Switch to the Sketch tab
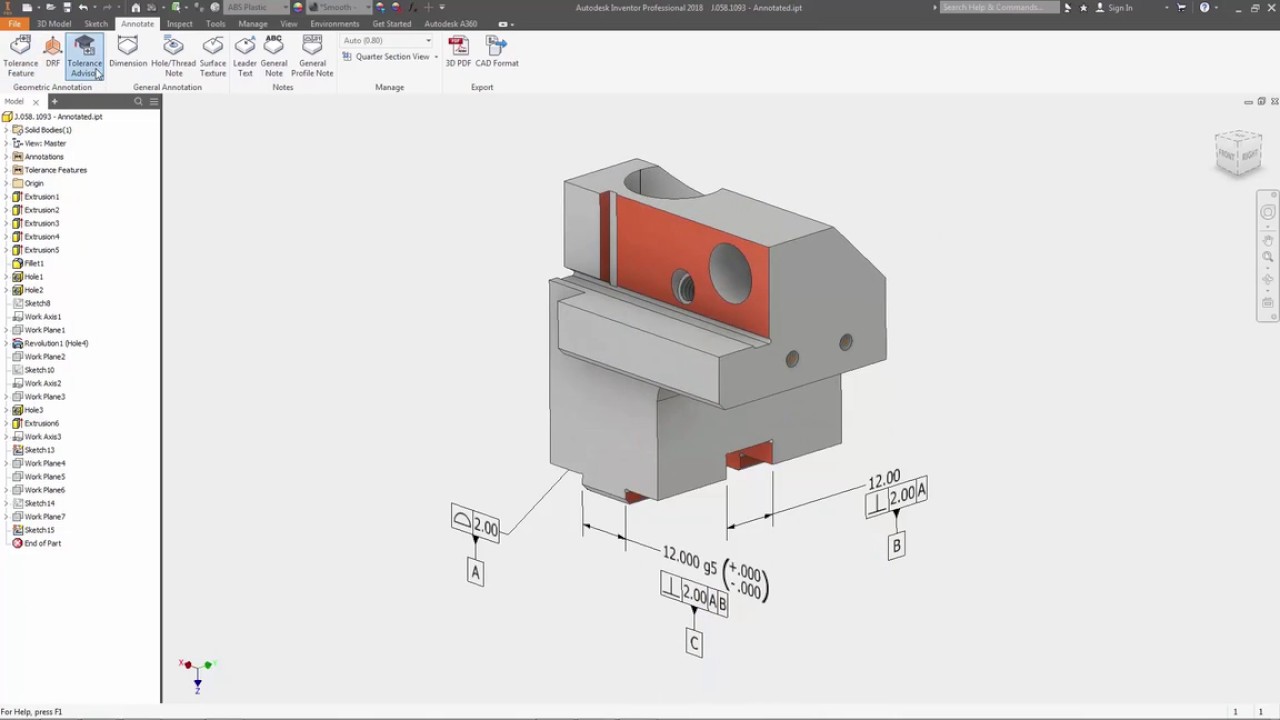Viewport: 1280px width, 720px height. [96, 23]
